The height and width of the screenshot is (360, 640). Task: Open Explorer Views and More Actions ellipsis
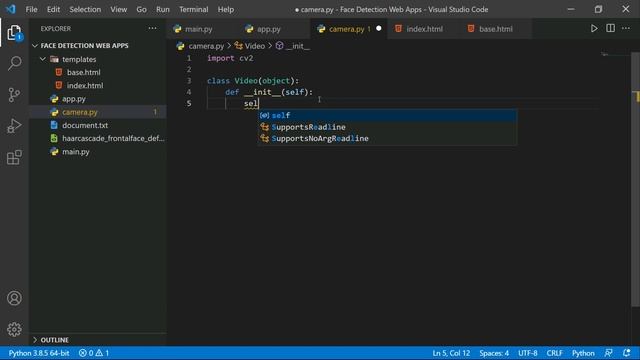click(x=152, y=29)
